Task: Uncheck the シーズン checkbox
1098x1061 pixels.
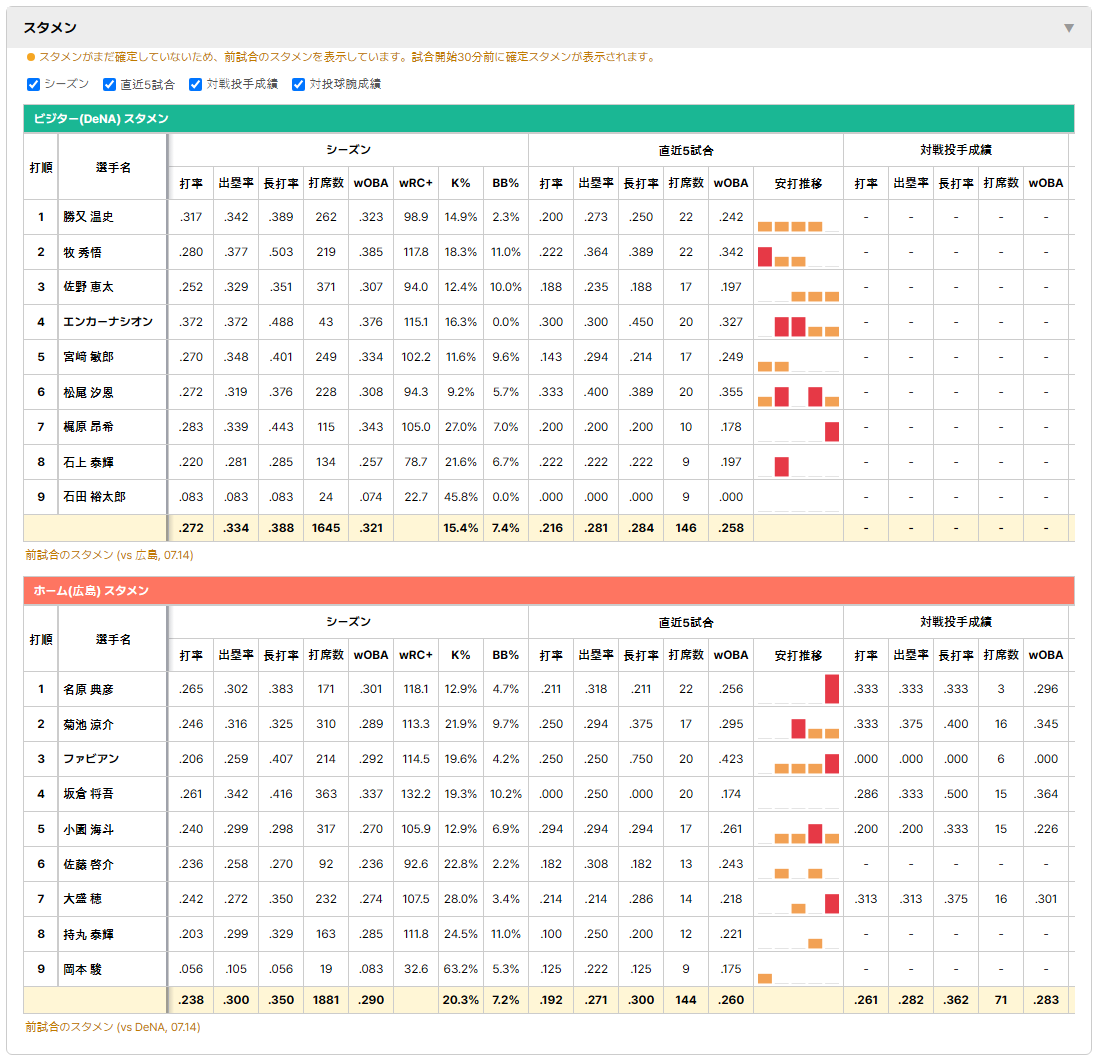Action: tap(34, 84)
